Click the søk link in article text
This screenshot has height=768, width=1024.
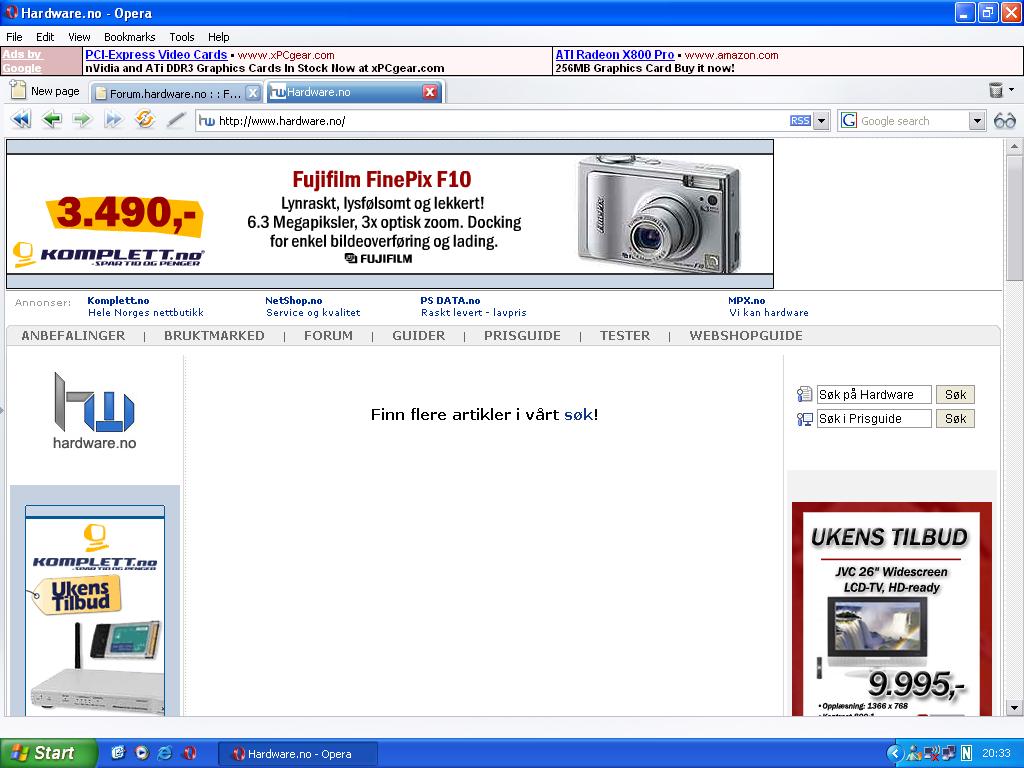click(x=578, y=415)
